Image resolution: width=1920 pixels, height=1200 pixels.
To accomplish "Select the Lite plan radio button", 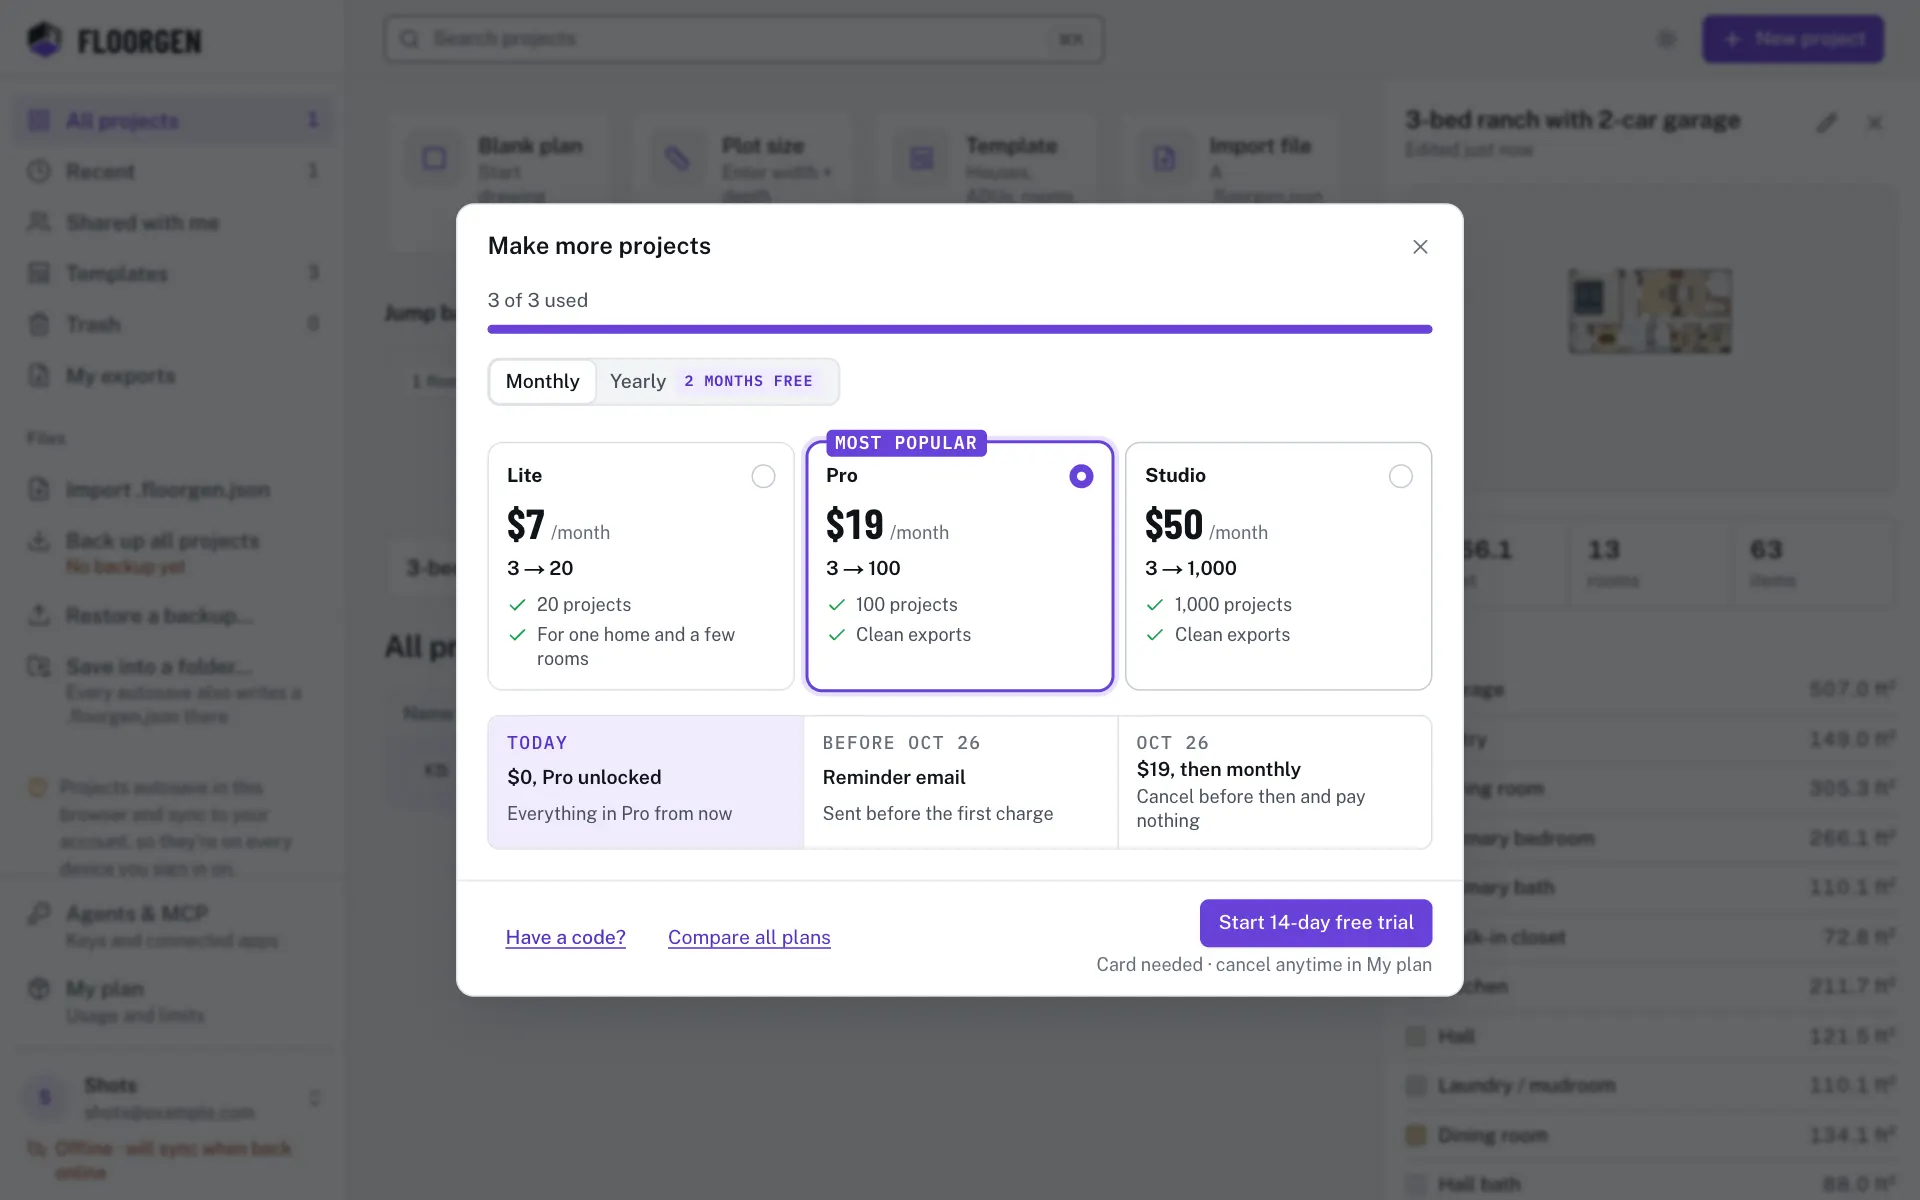I will coord(763,476).
